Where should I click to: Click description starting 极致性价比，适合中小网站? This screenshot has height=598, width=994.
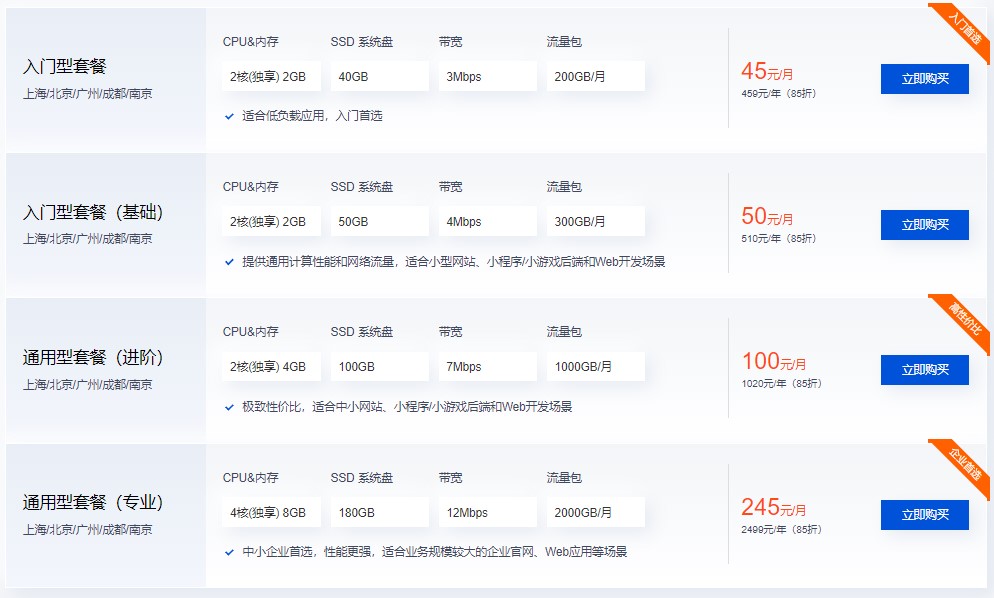(x=407, y=407)
